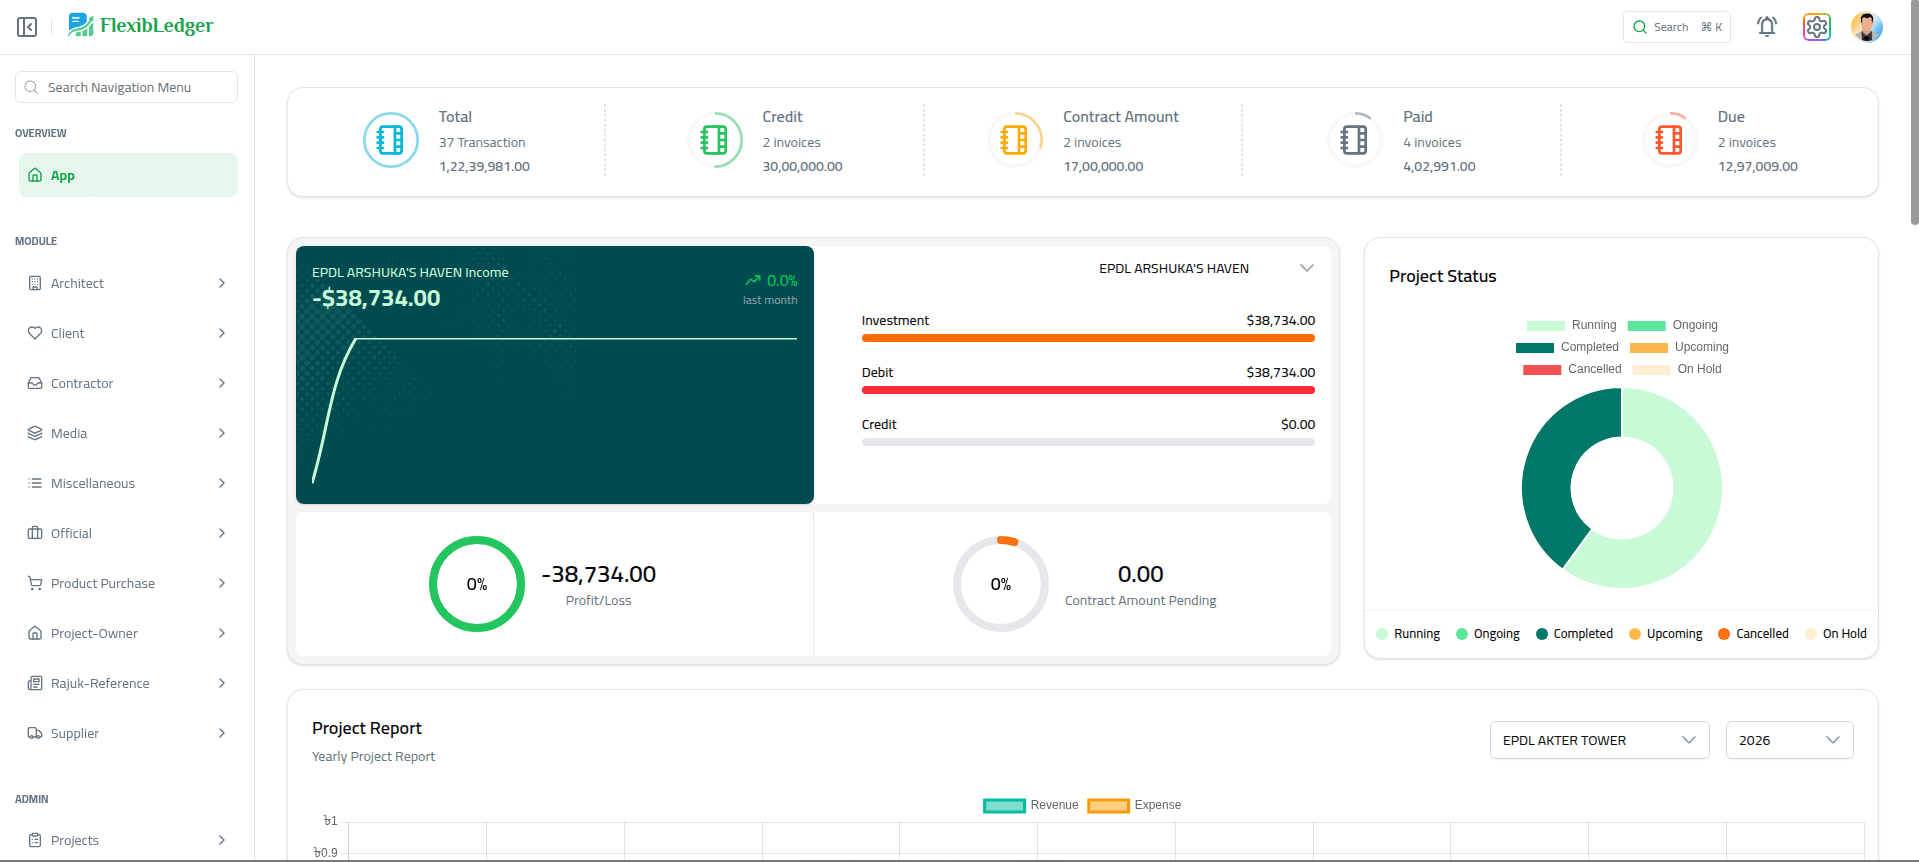This screenshot has width=1919, height=862.
Task: Click the red Due invoices icon
Action: pos(1668,140)
